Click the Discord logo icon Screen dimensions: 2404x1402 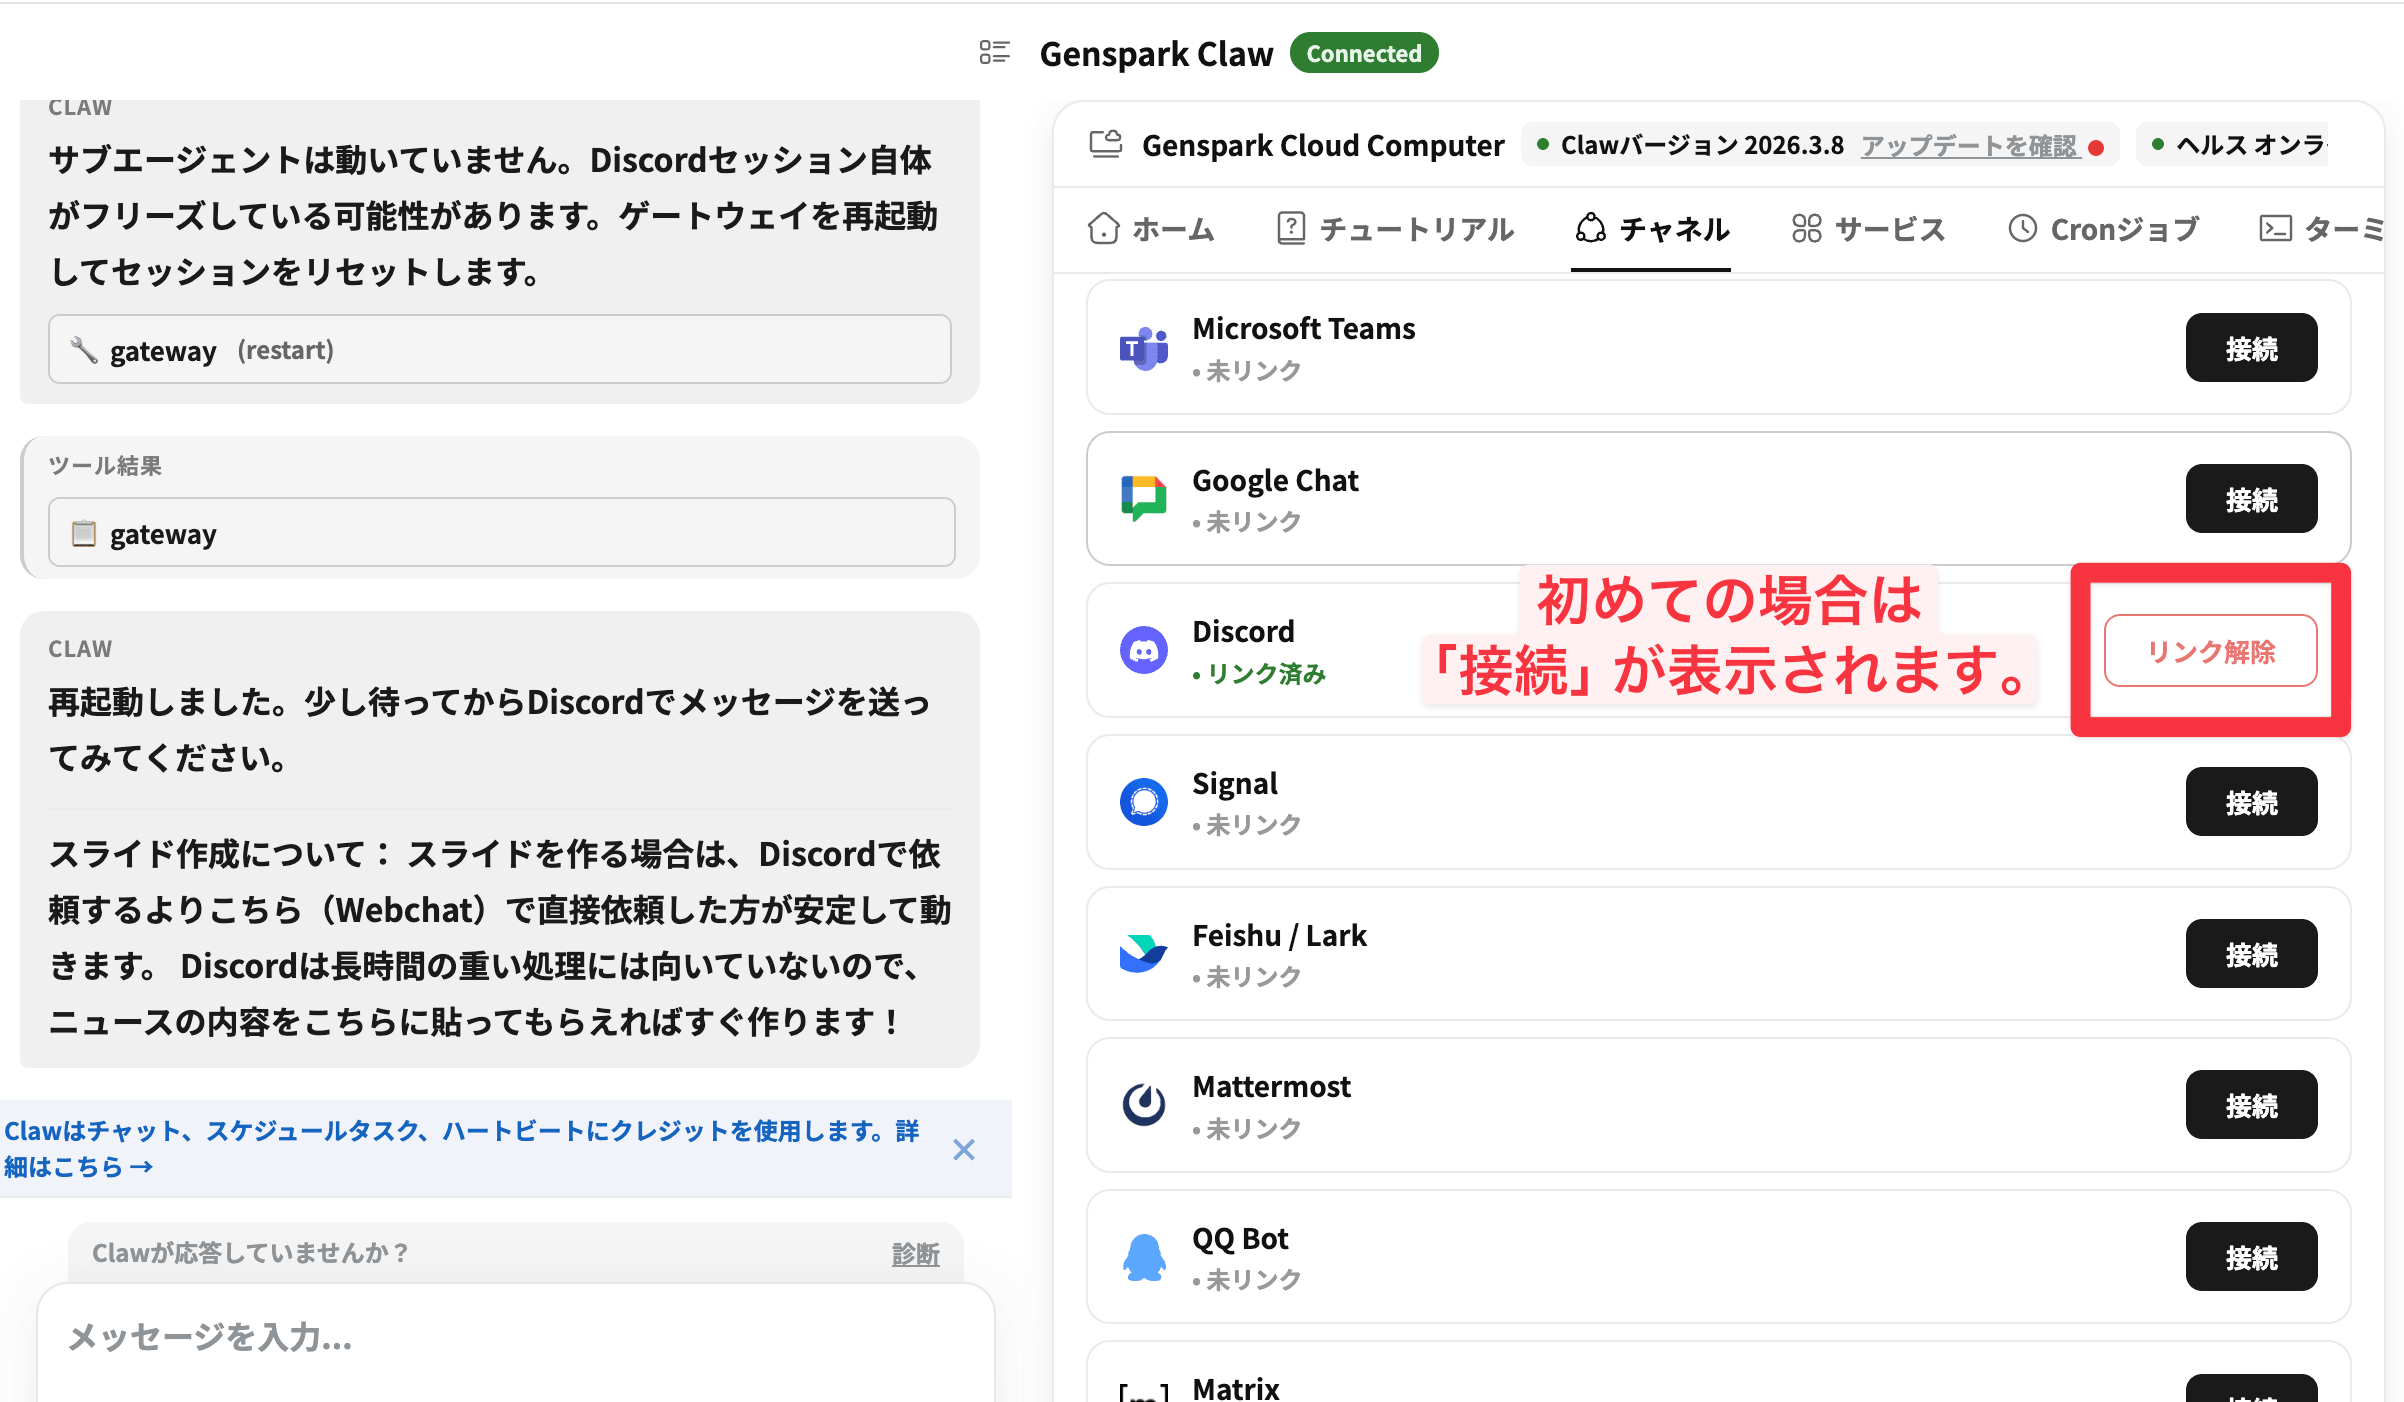click(x=1143, y=651)
